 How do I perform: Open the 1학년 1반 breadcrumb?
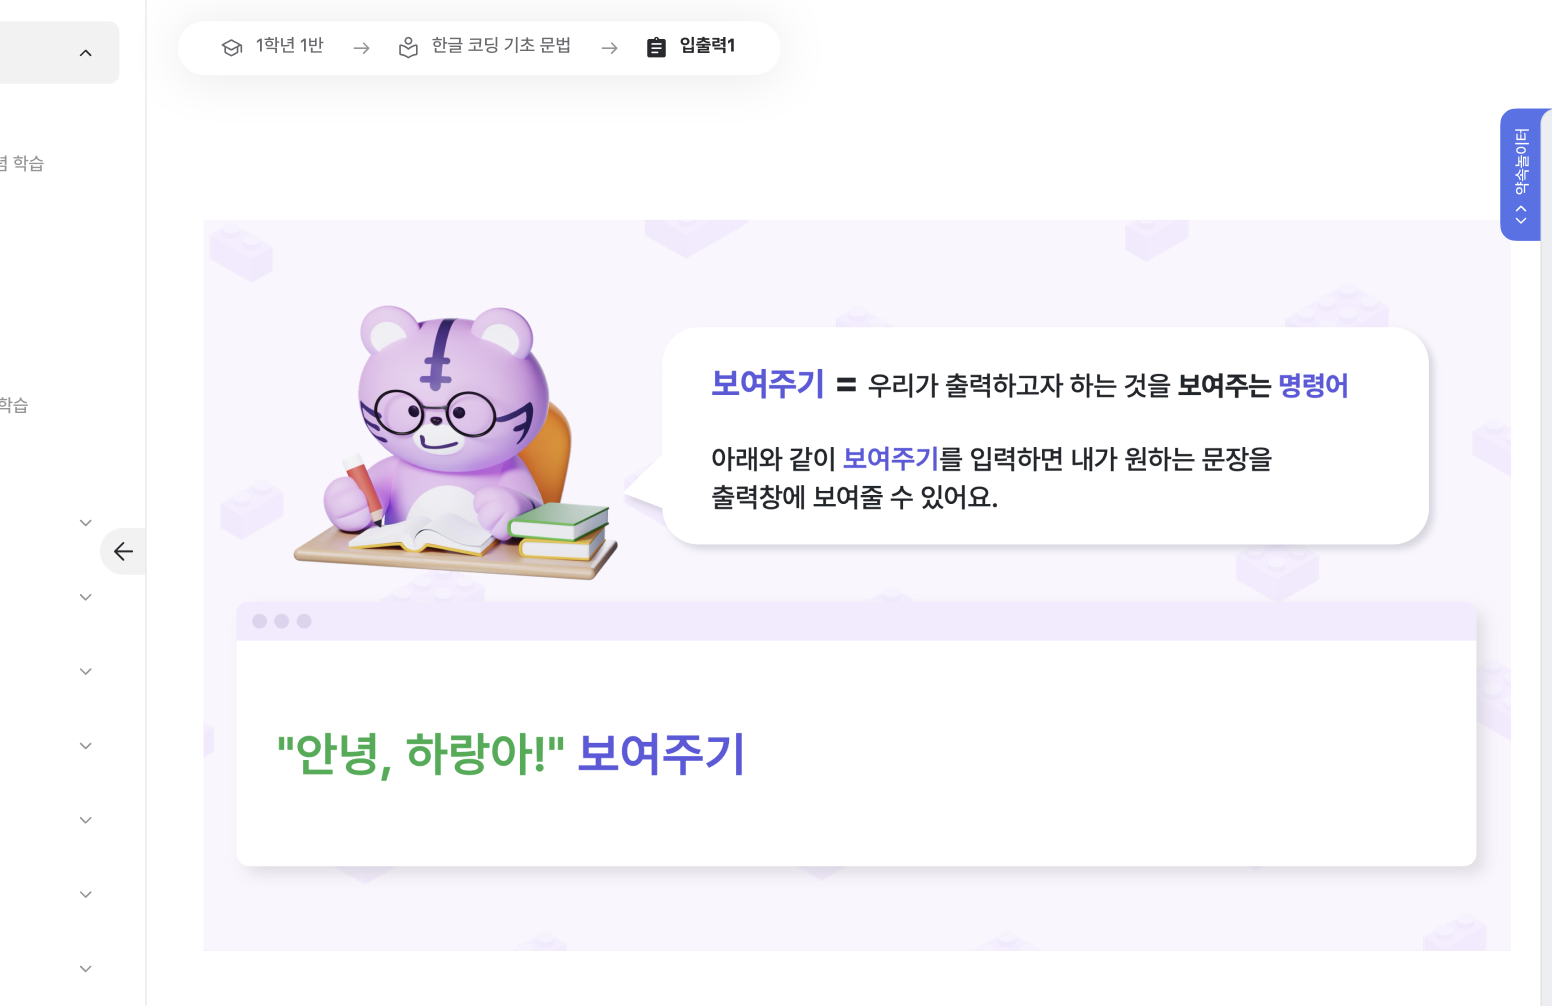pyautogui.click(x=290, y=46)
